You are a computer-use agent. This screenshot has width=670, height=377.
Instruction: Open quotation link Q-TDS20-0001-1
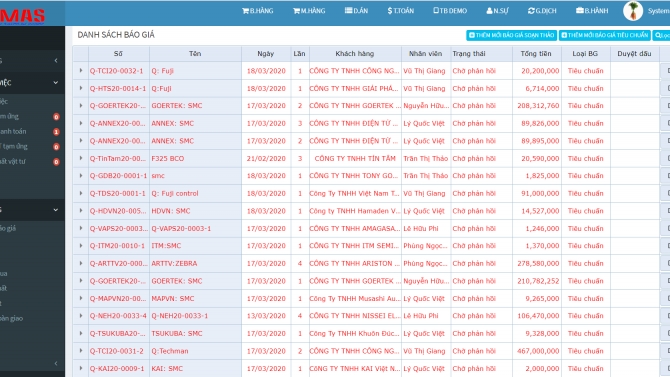click(x=118, y=193)
